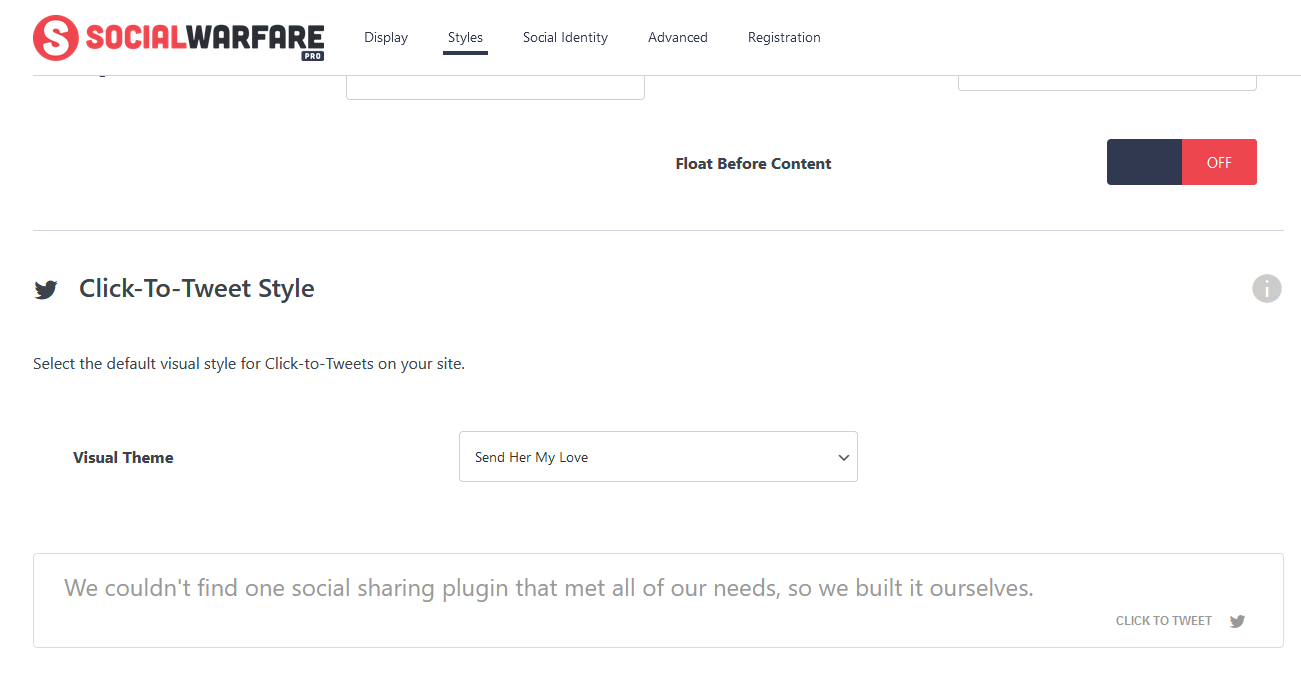Screen dimensions: 1301x682
Task: Click the dark side of the Float toggle
Action: click(1143, 161)
